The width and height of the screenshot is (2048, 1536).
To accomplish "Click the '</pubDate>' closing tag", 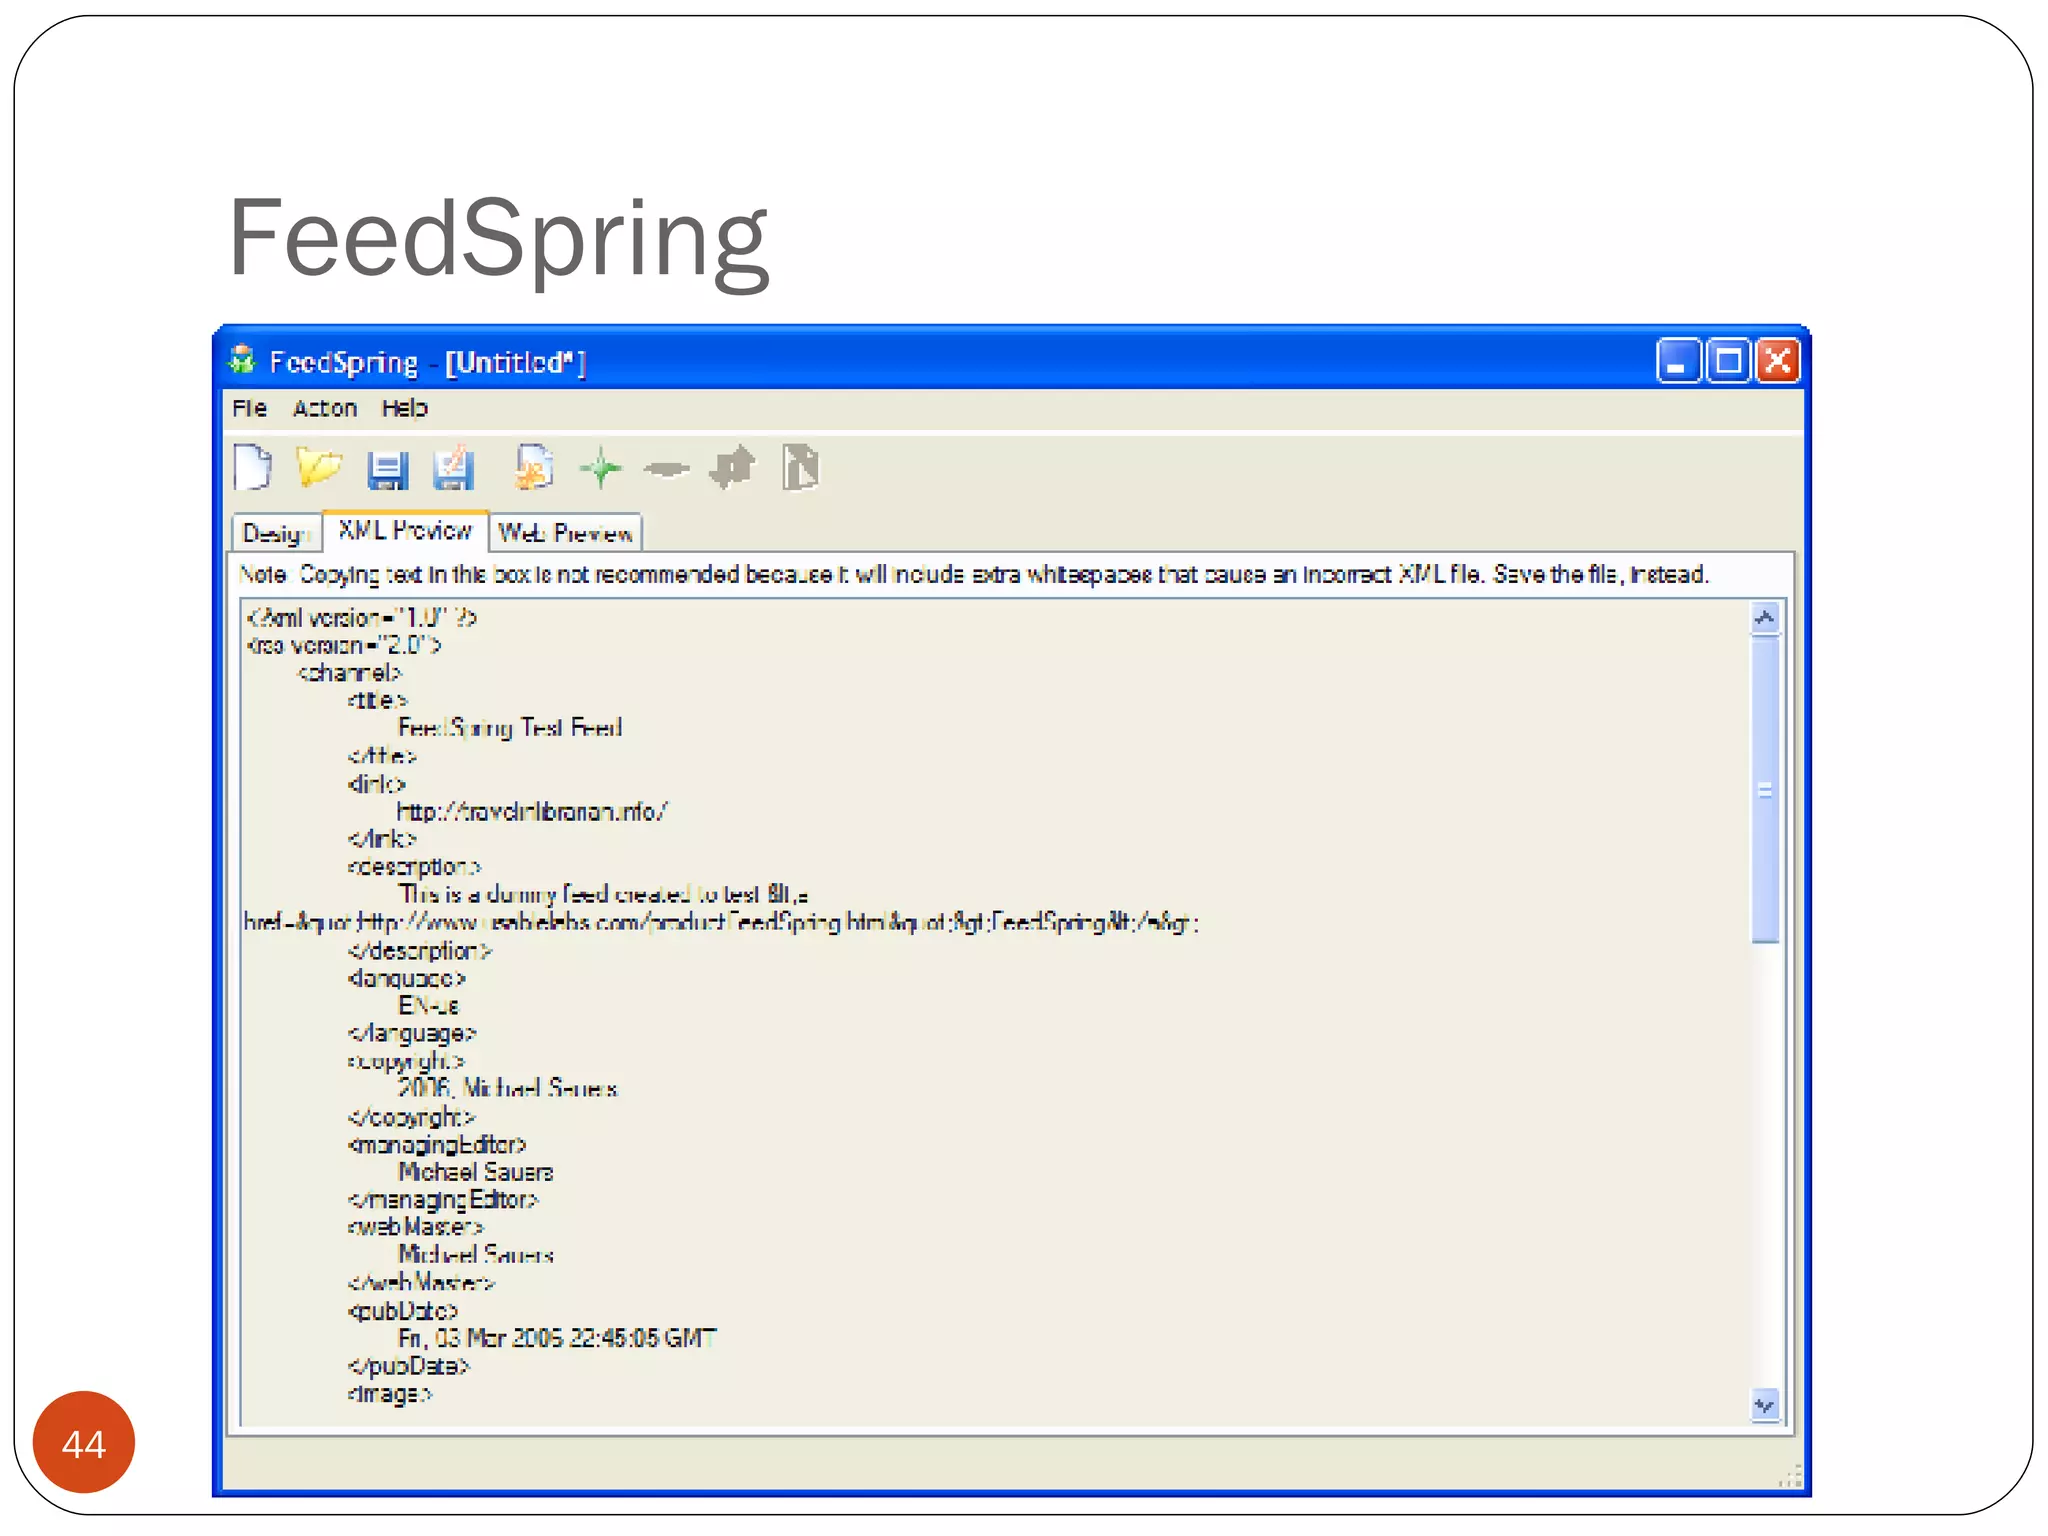I will 409,1366.
